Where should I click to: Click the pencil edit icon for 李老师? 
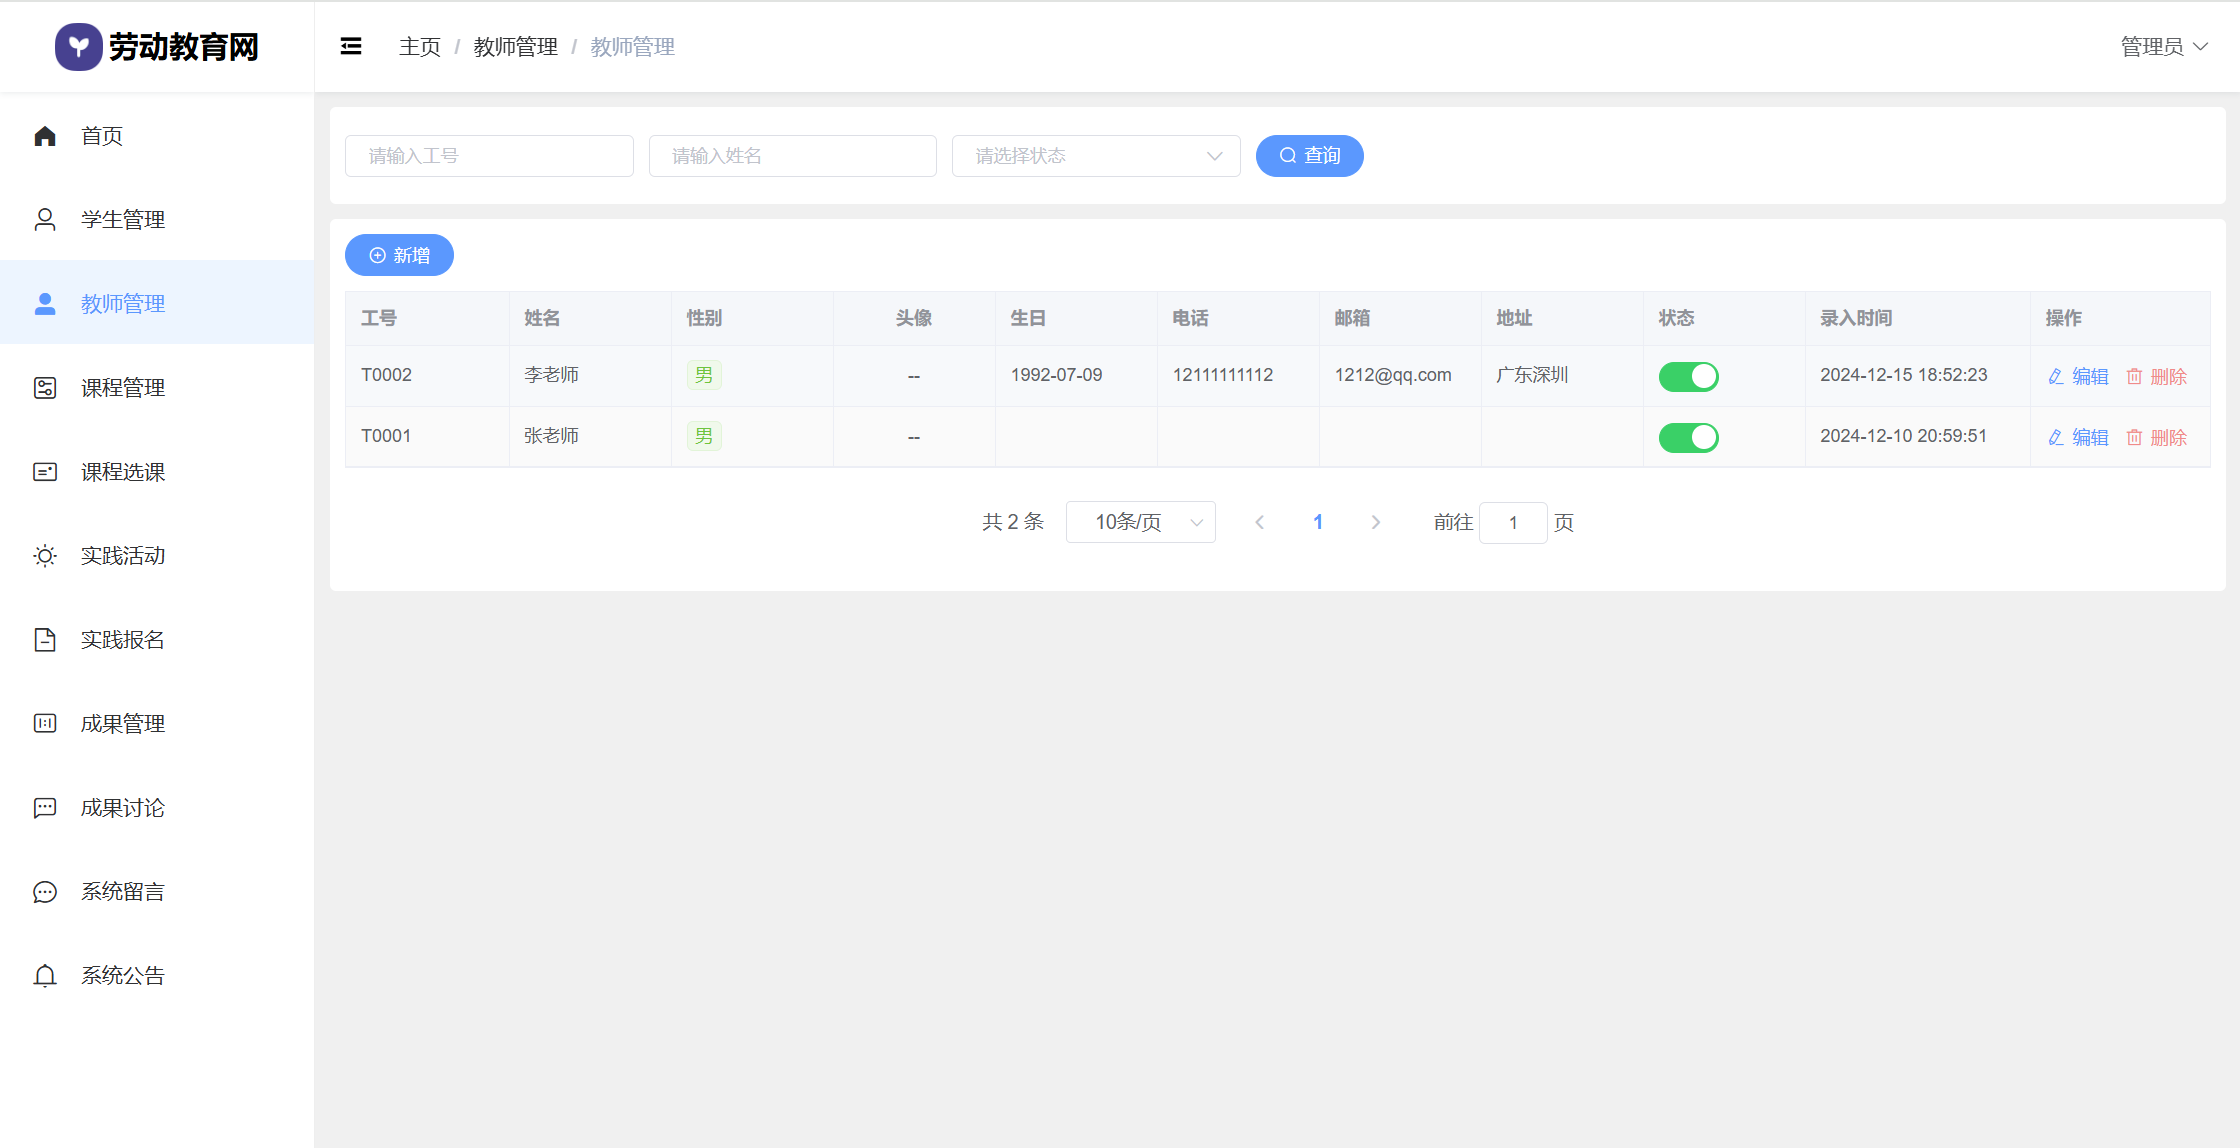click(x=2056, y=377)
